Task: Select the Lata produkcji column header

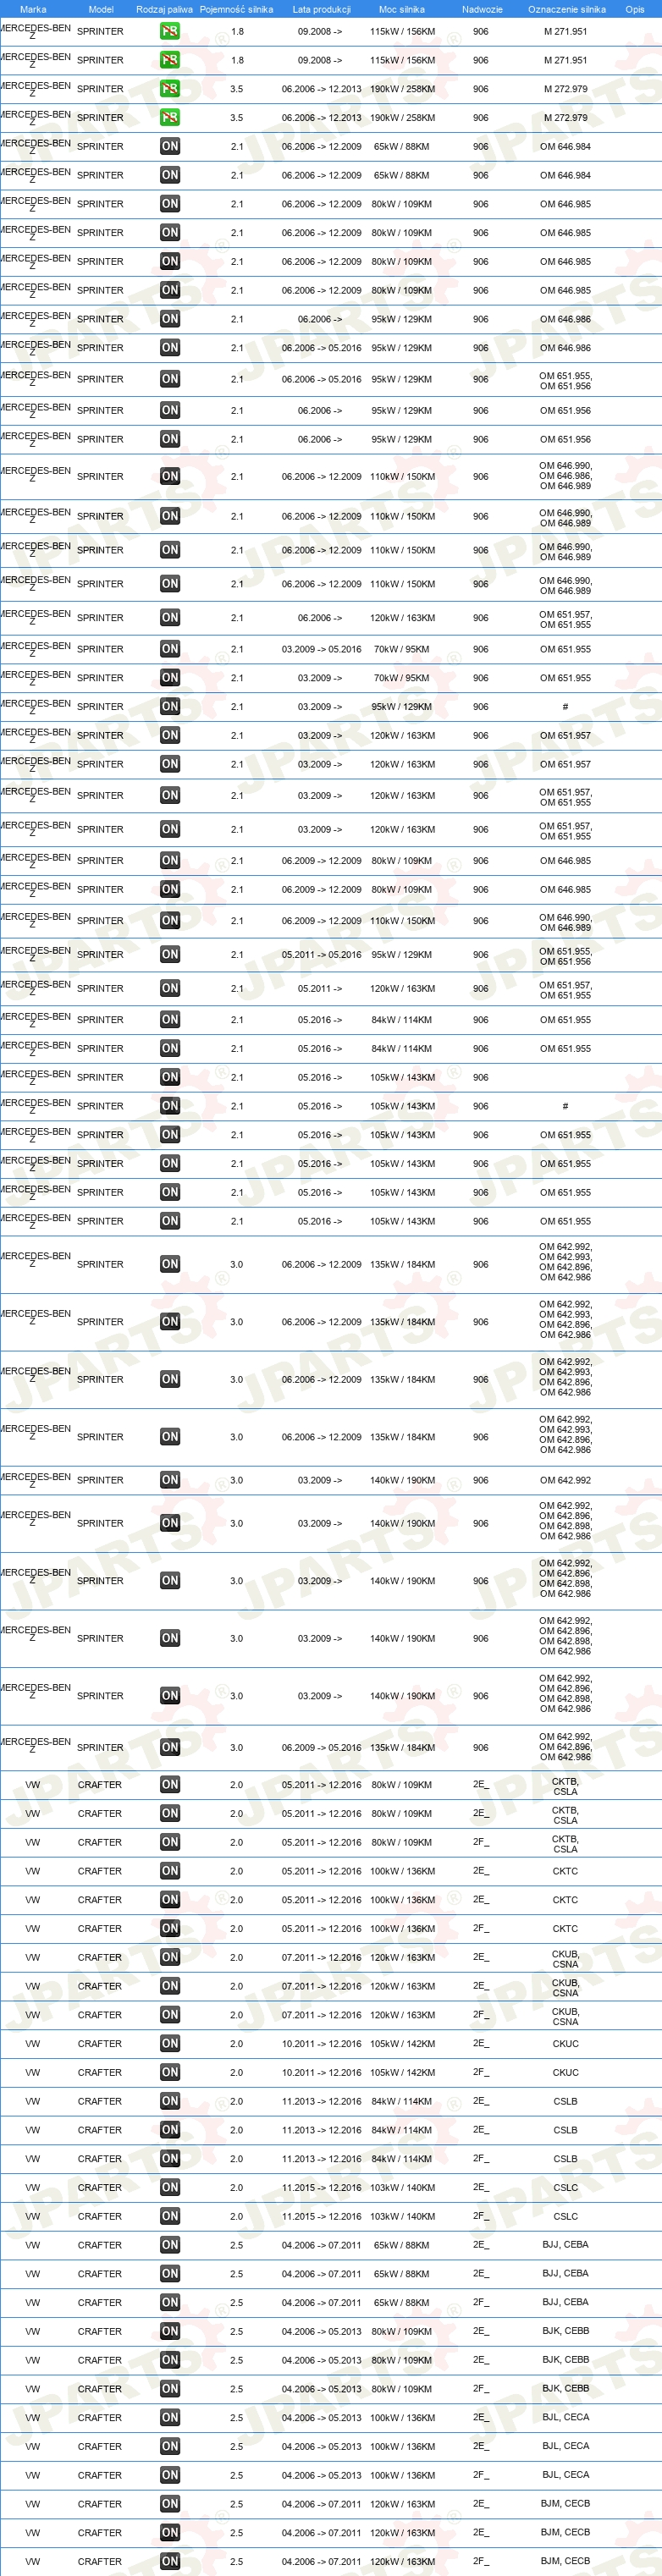Action: [321, 9]
